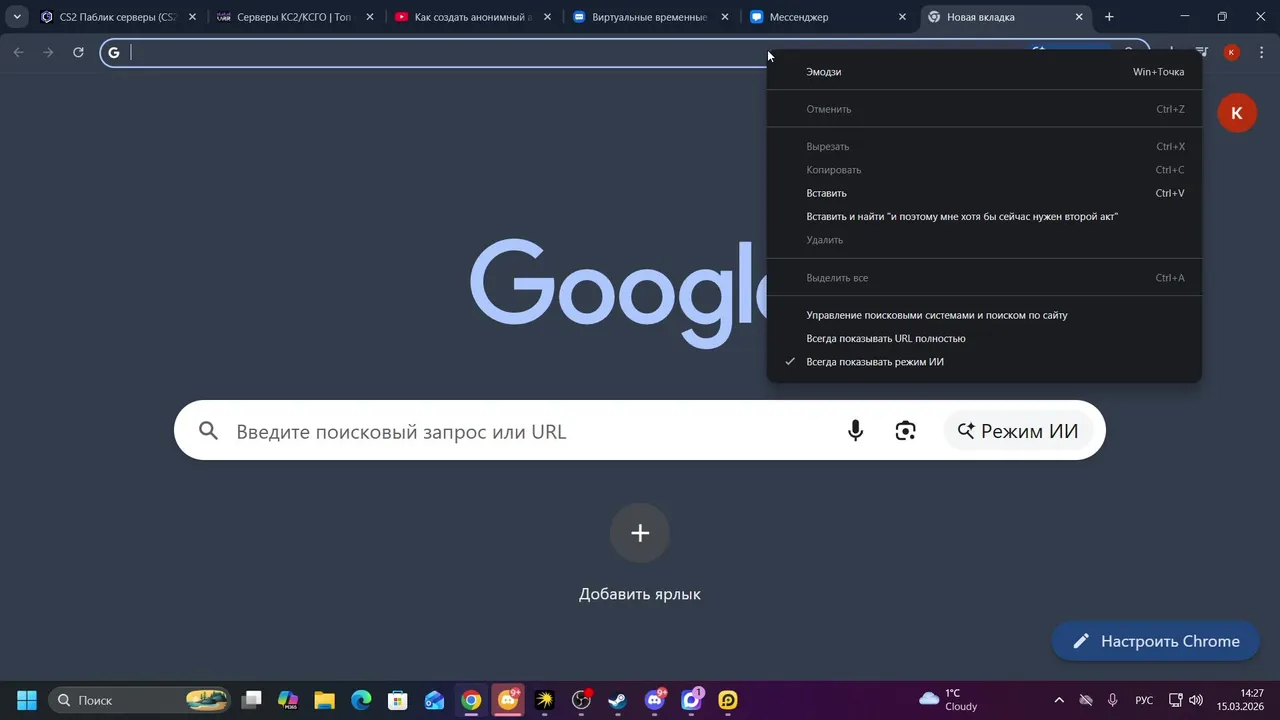Switch to the Мессенджер tab

[828, 17]
